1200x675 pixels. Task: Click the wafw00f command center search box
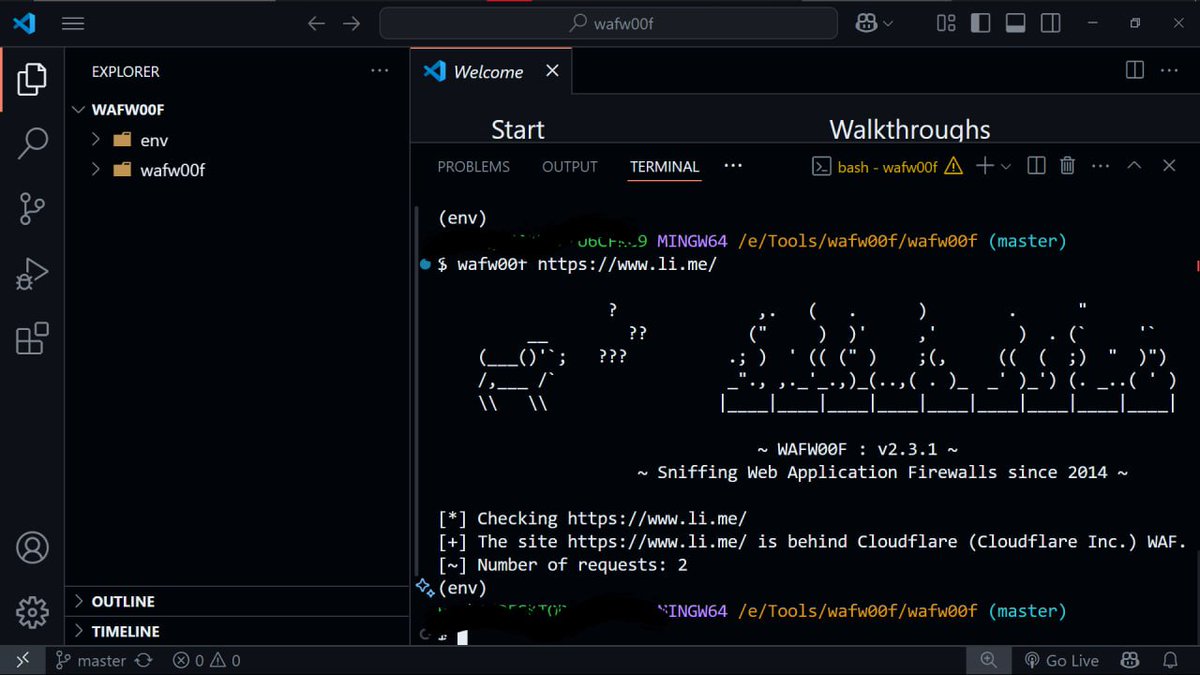[609, 23]
